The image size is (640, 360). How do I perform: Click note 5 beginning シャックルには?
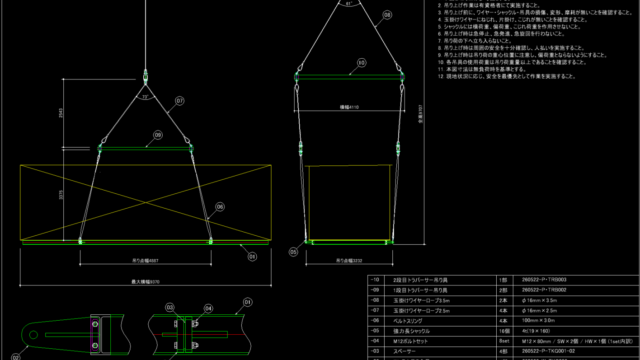[509, 27]
